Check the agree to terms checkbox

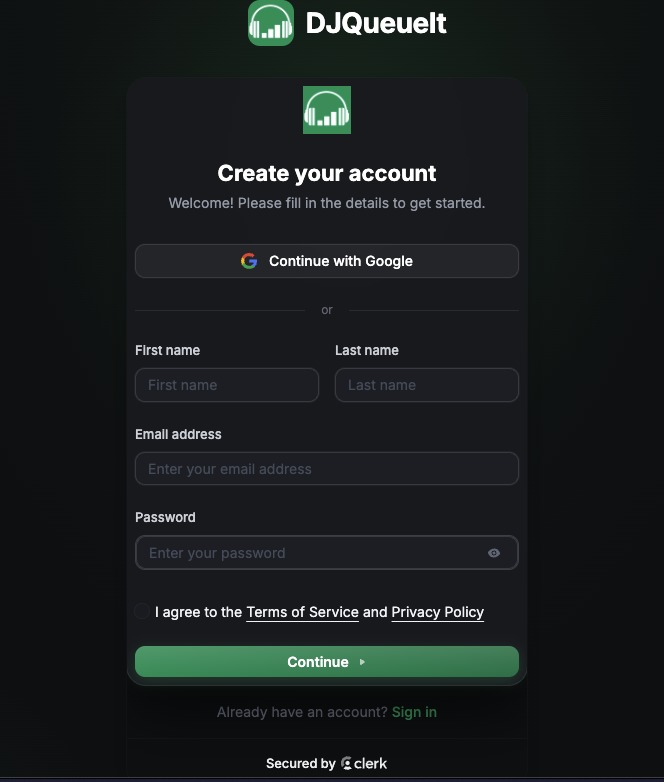tap(142, 612)
